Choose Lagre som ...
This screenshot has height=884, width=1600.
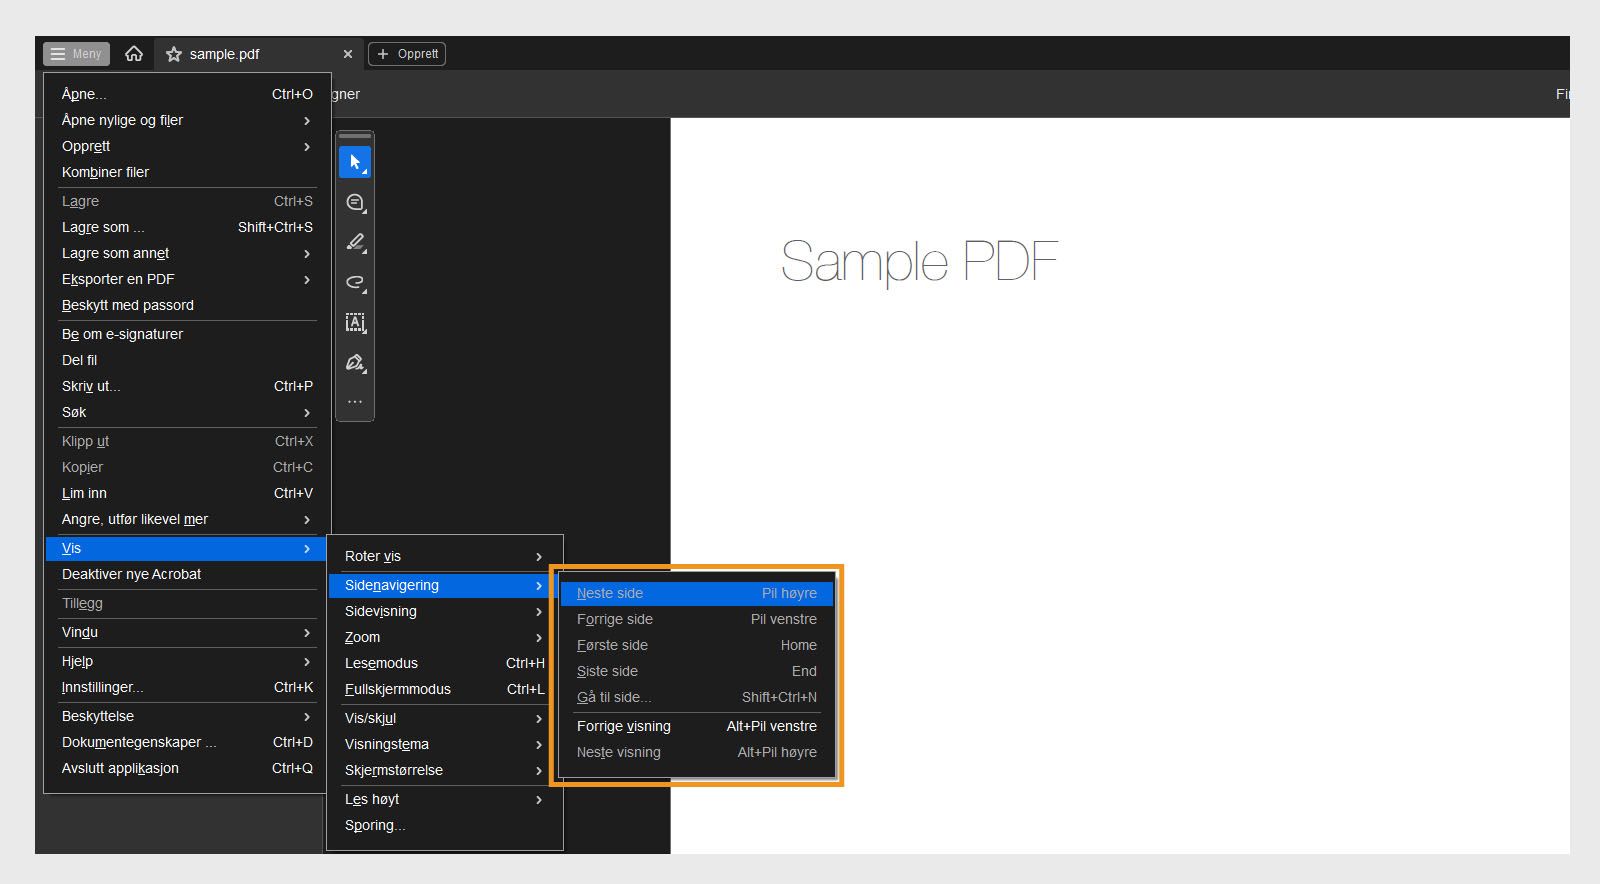click(187, 227)
